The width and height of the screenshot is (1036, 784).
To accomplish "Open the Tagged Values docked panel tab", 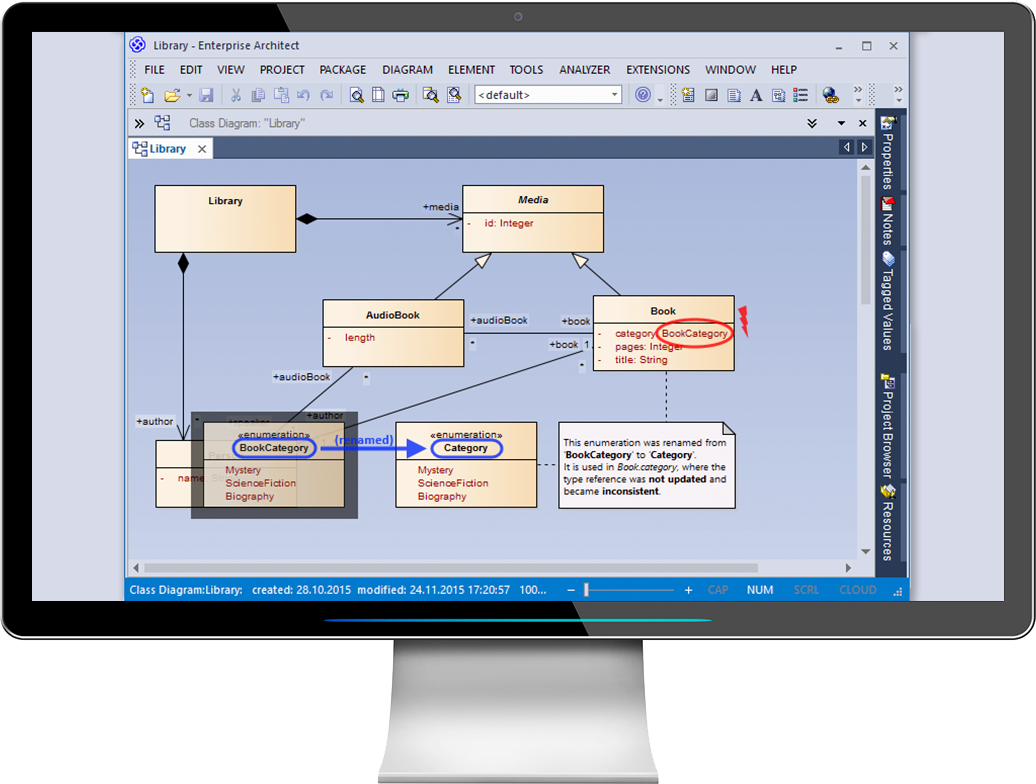I will click(887, 301).
